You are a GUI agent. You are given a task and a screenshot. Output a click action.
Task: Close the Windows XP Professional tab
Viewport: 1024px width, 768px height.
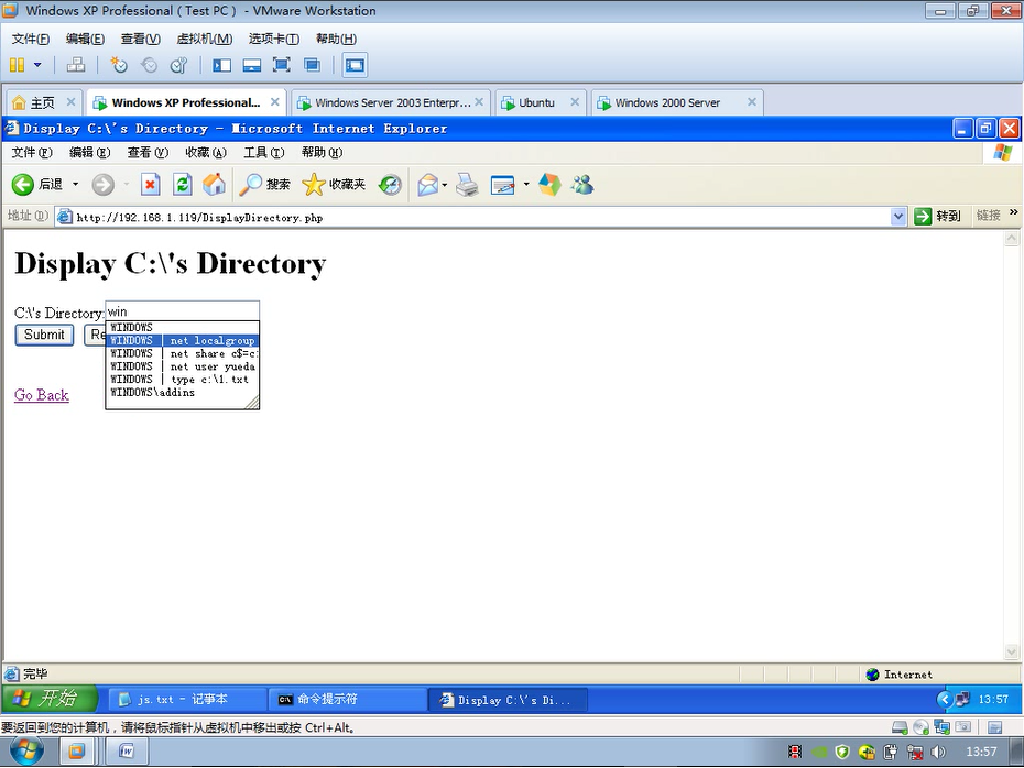tap(275, 102)
